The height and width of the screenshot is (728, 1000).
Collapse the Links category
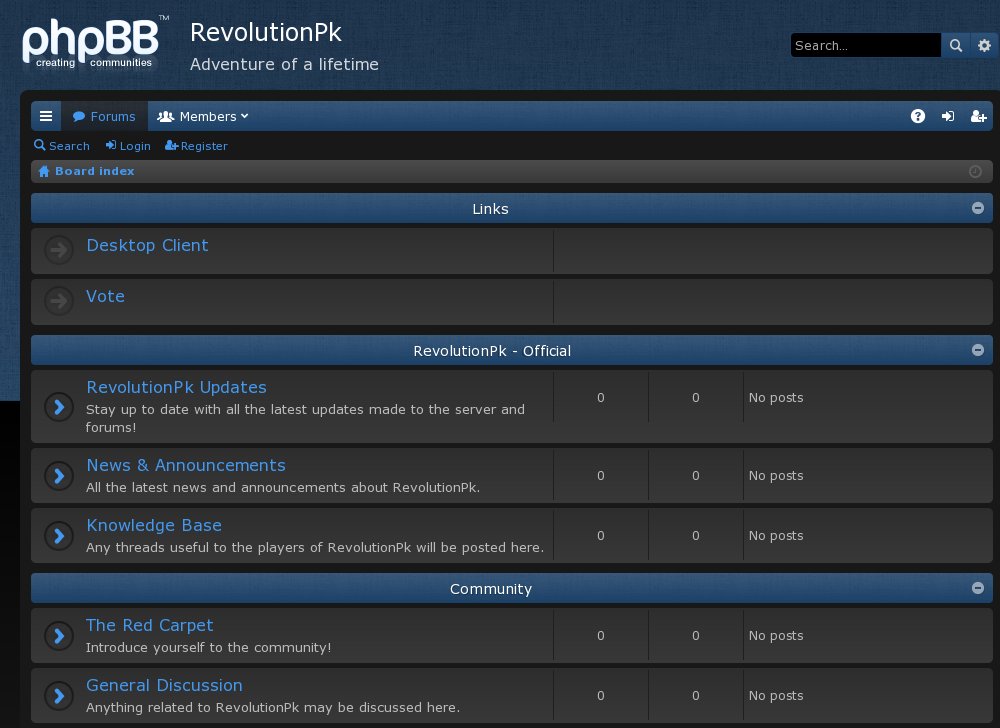point(978,208)
